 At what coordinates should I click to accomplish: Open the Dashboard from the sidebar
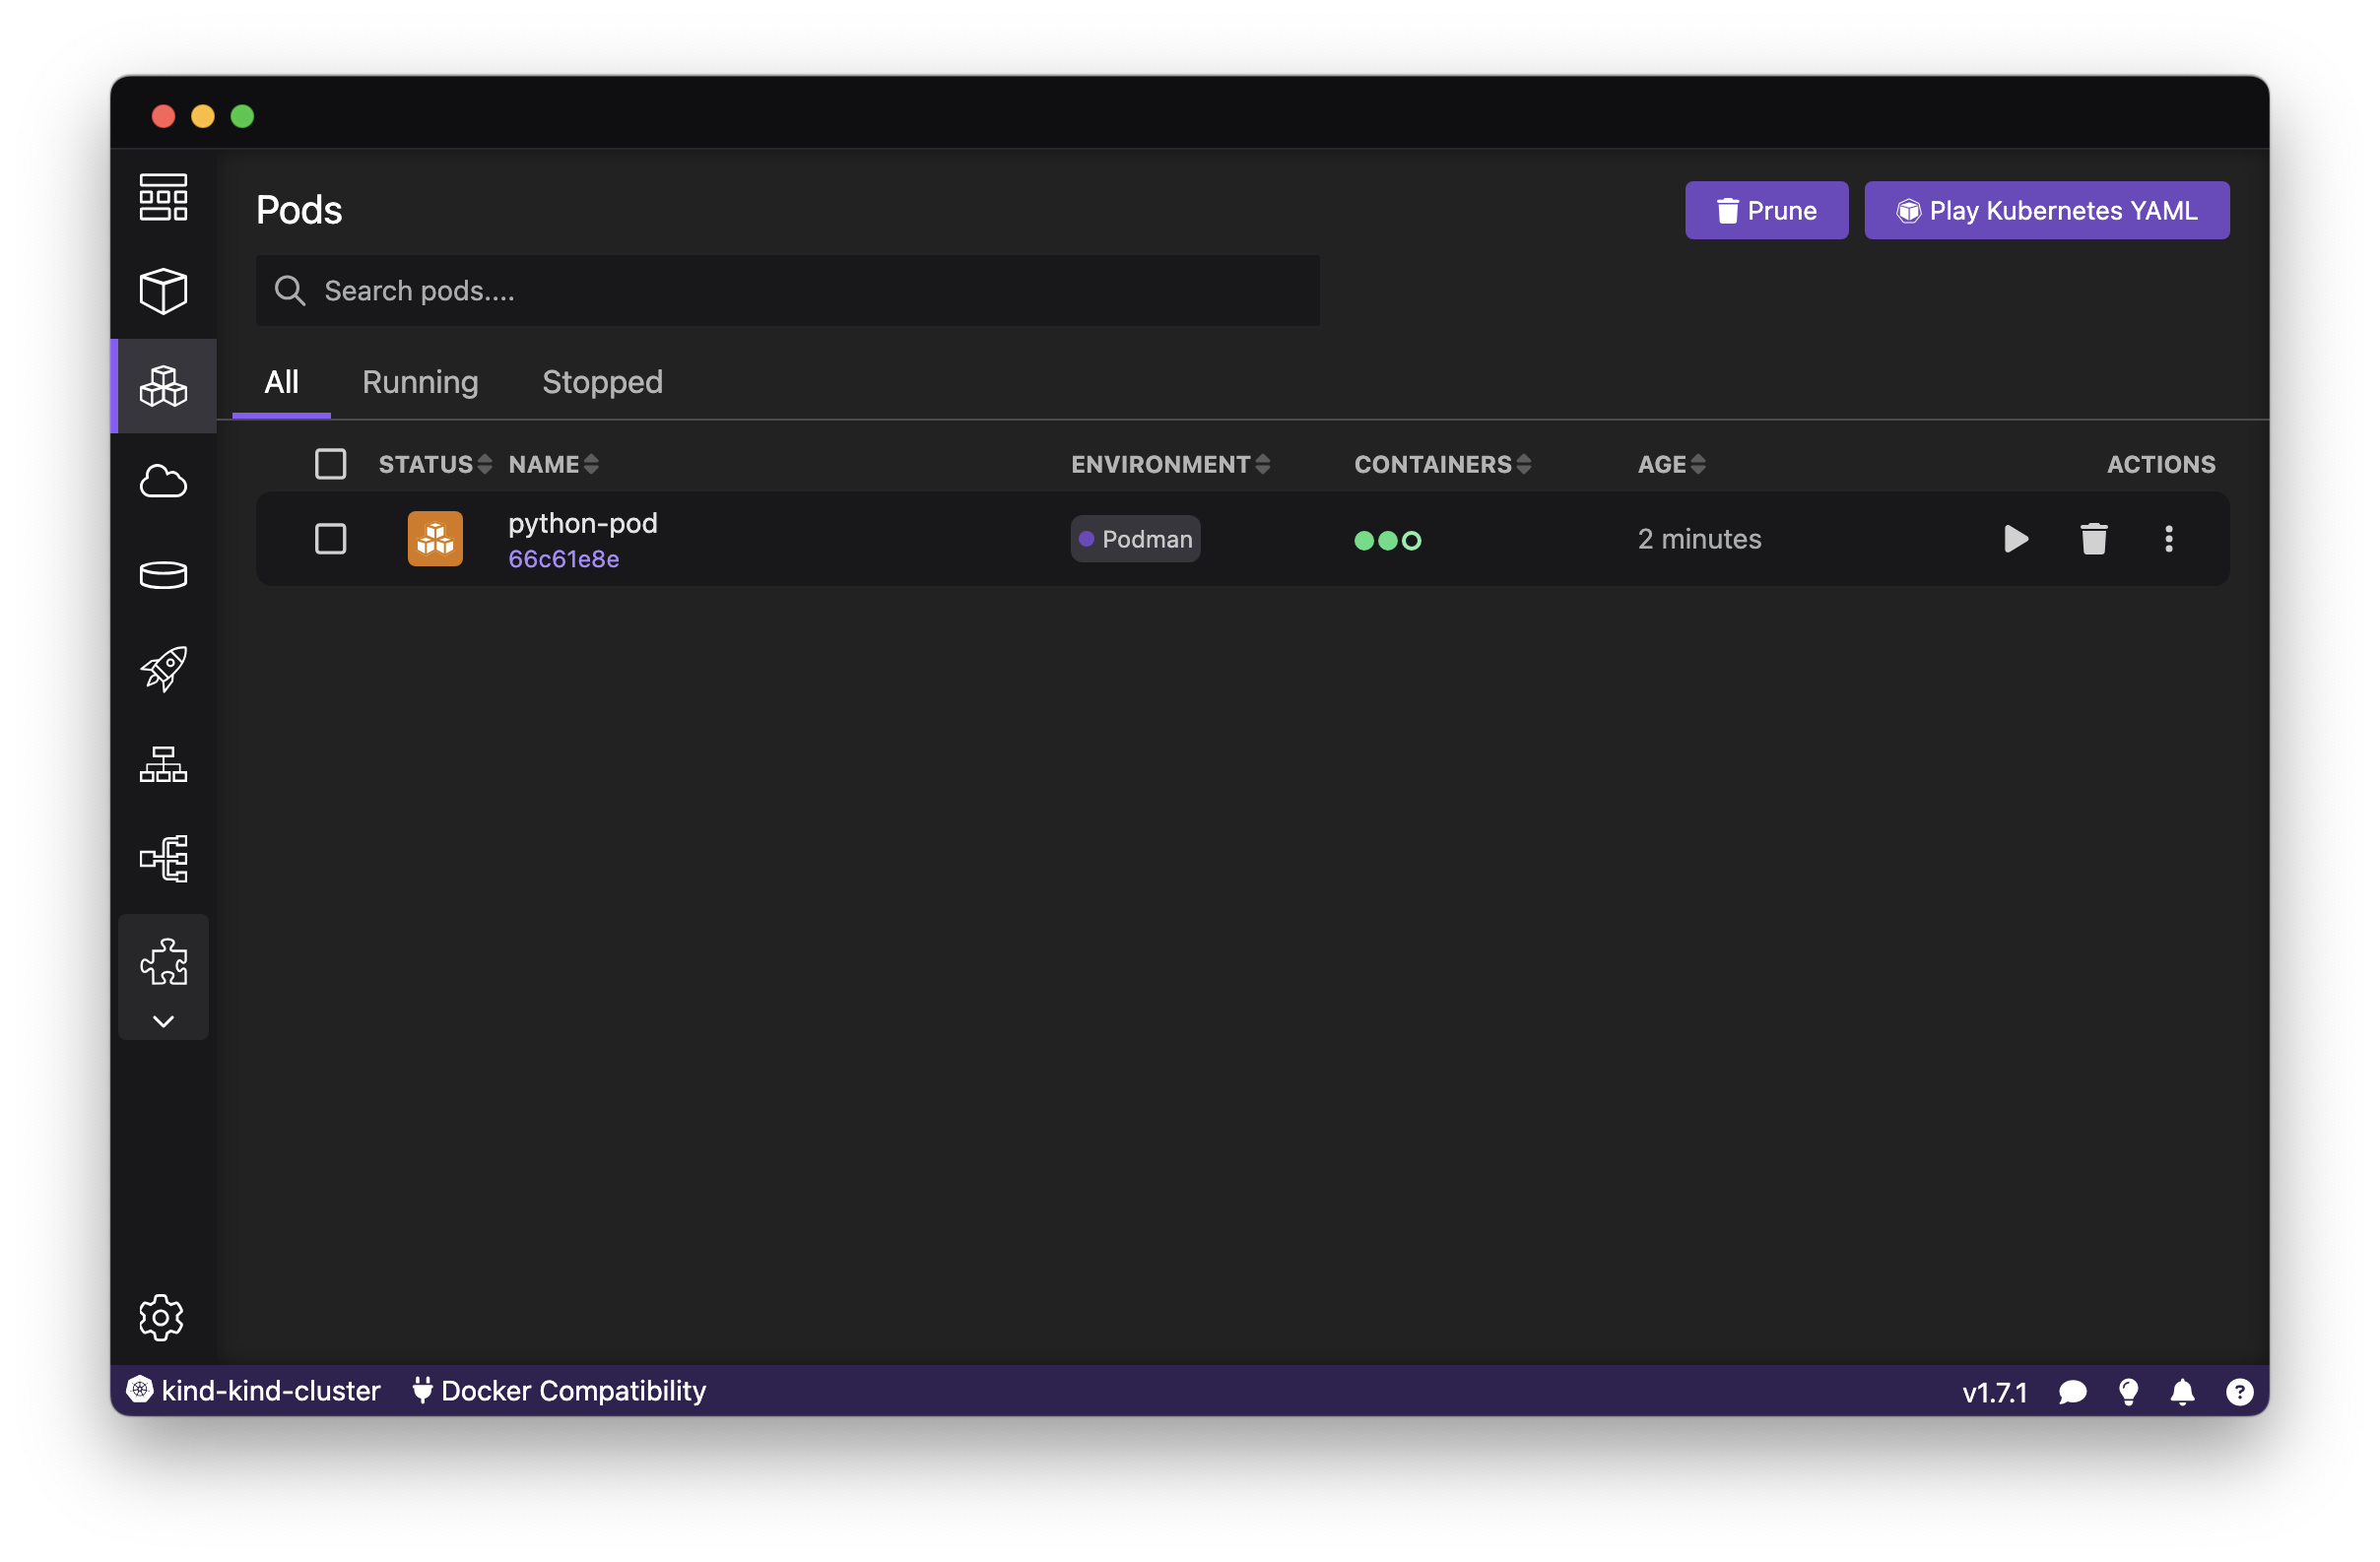(163, 197)
